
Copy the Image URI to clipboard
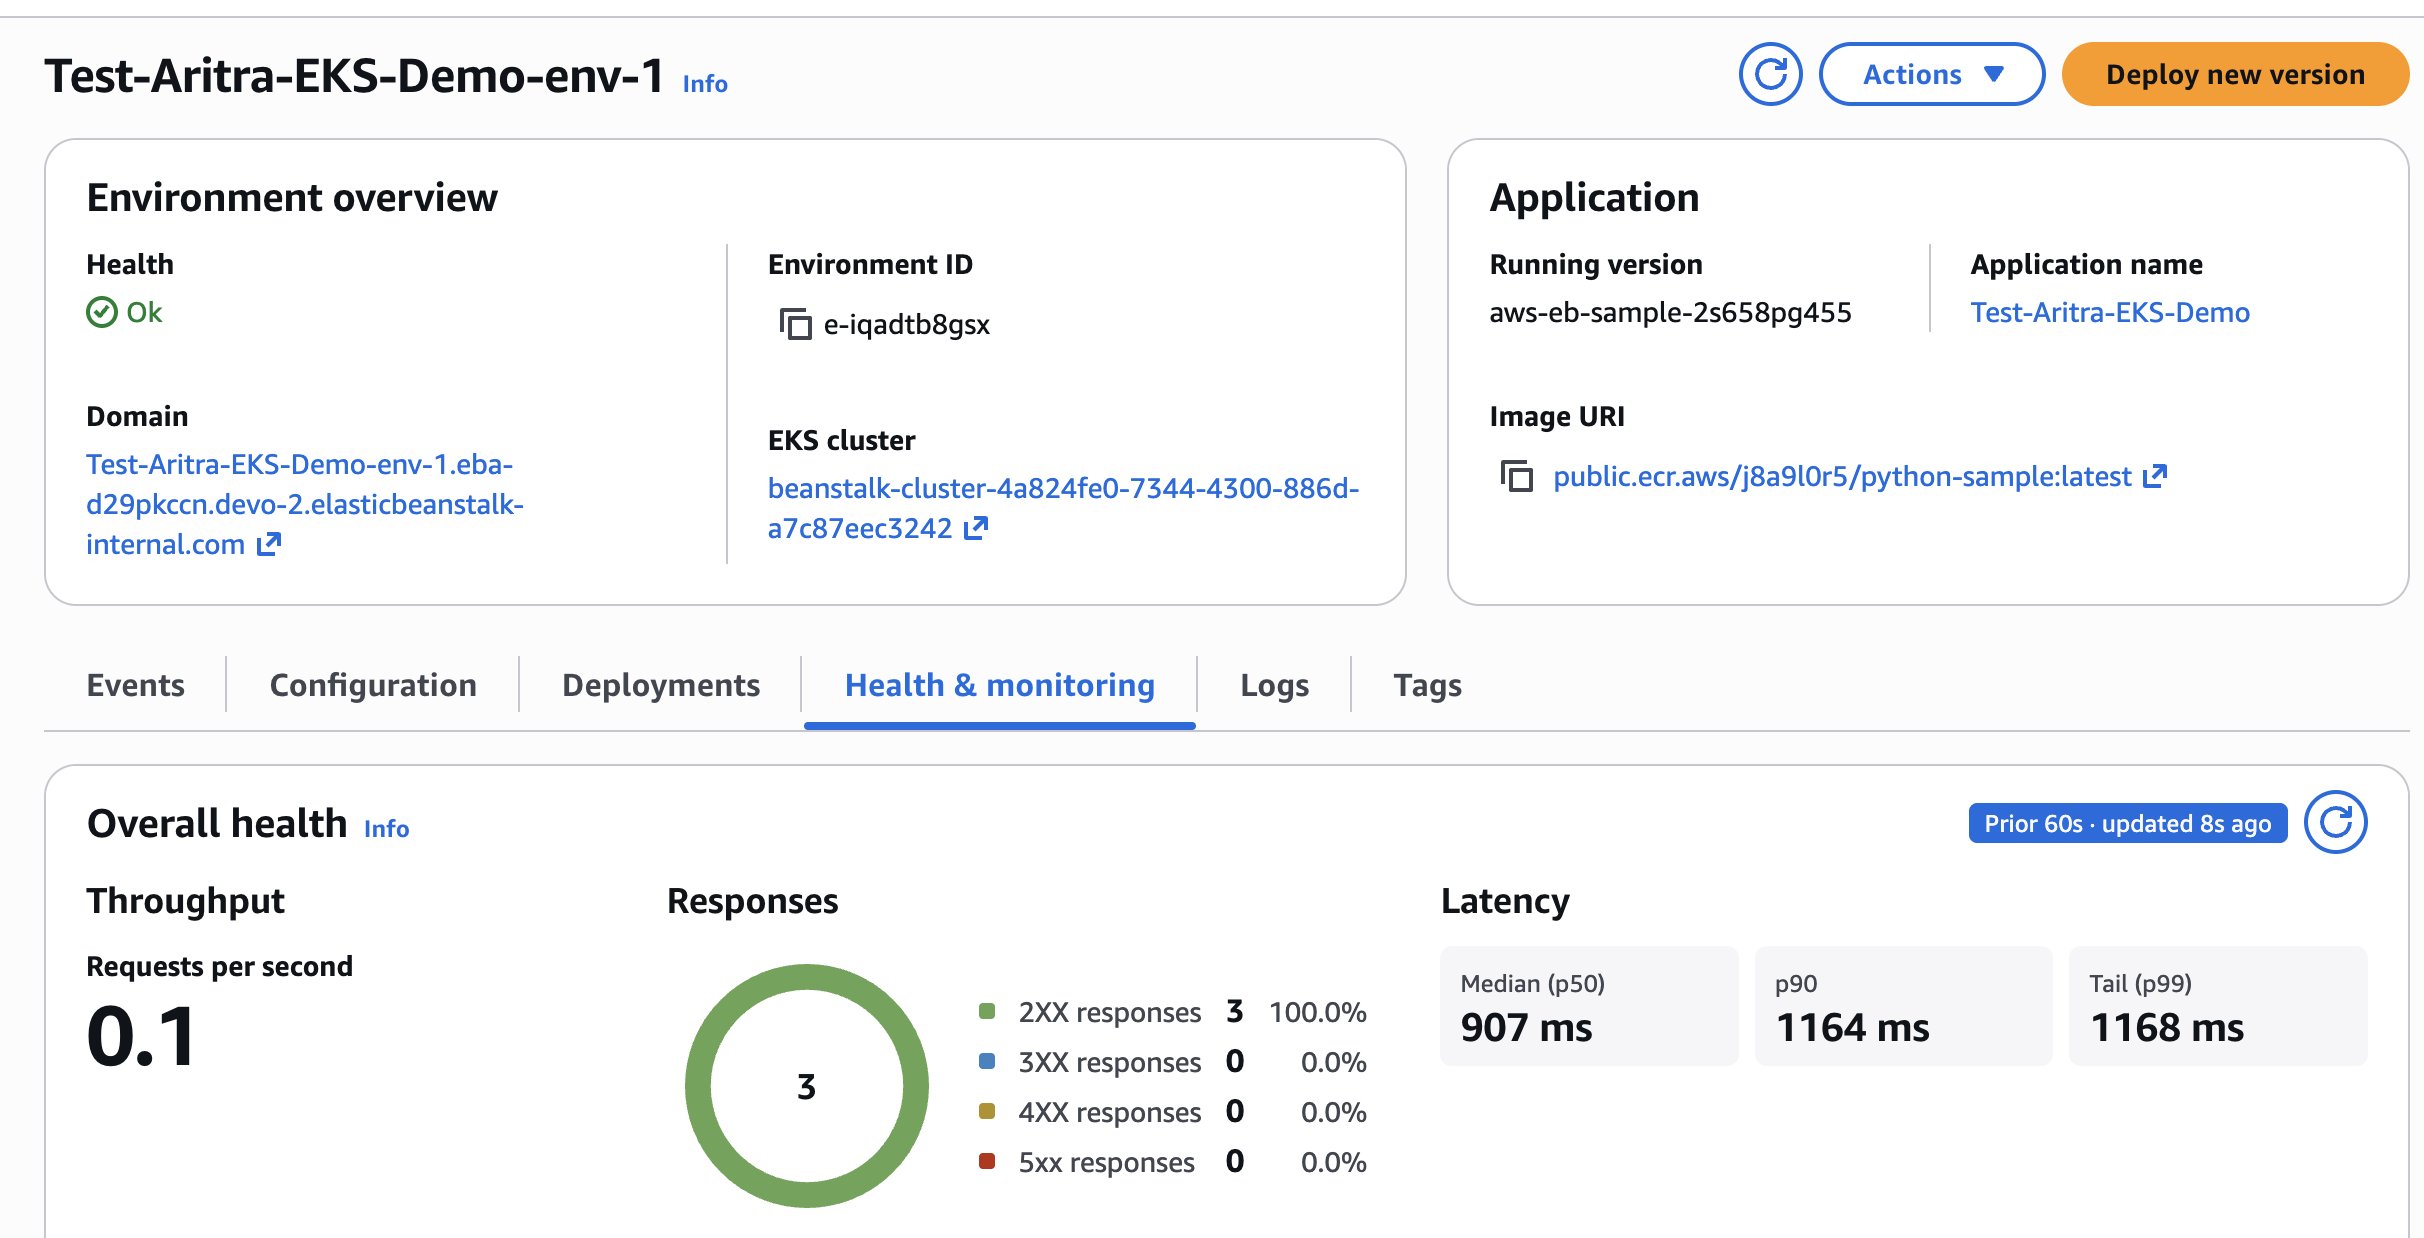point(1516,476)
